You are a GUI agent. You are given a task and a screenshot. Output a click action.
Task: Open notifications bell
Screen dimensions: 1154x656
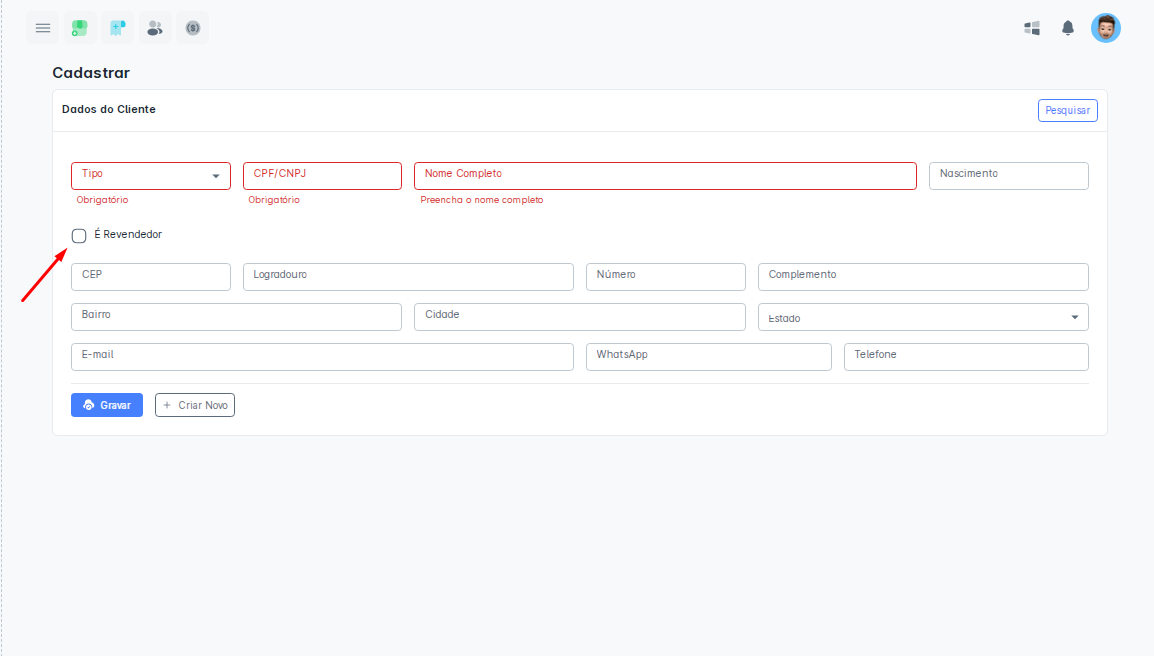1068,28
